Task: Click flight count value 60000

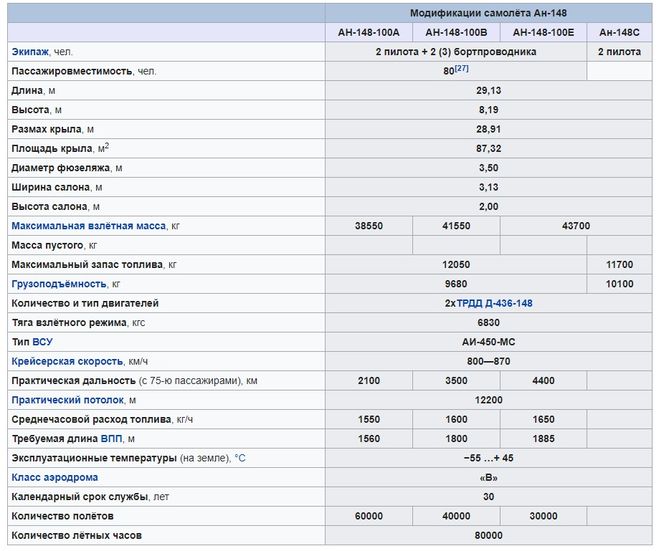Action: 369,516
